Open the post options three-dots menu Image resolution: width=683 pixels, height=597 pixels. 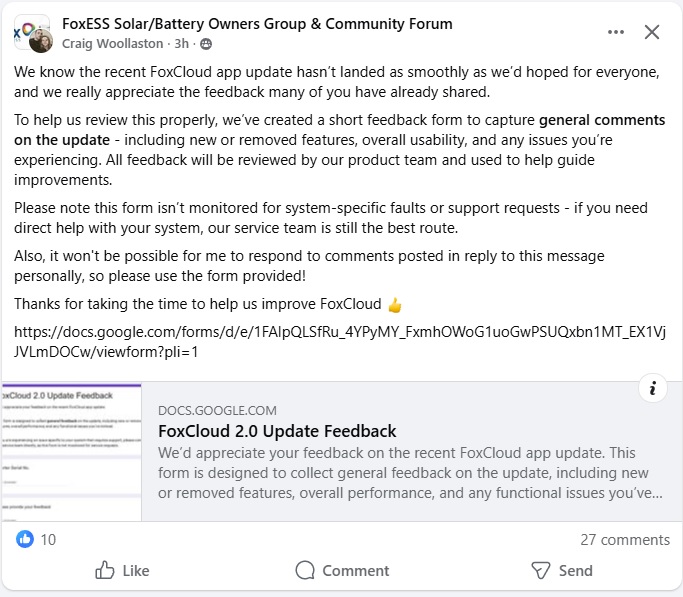(616, 32)
